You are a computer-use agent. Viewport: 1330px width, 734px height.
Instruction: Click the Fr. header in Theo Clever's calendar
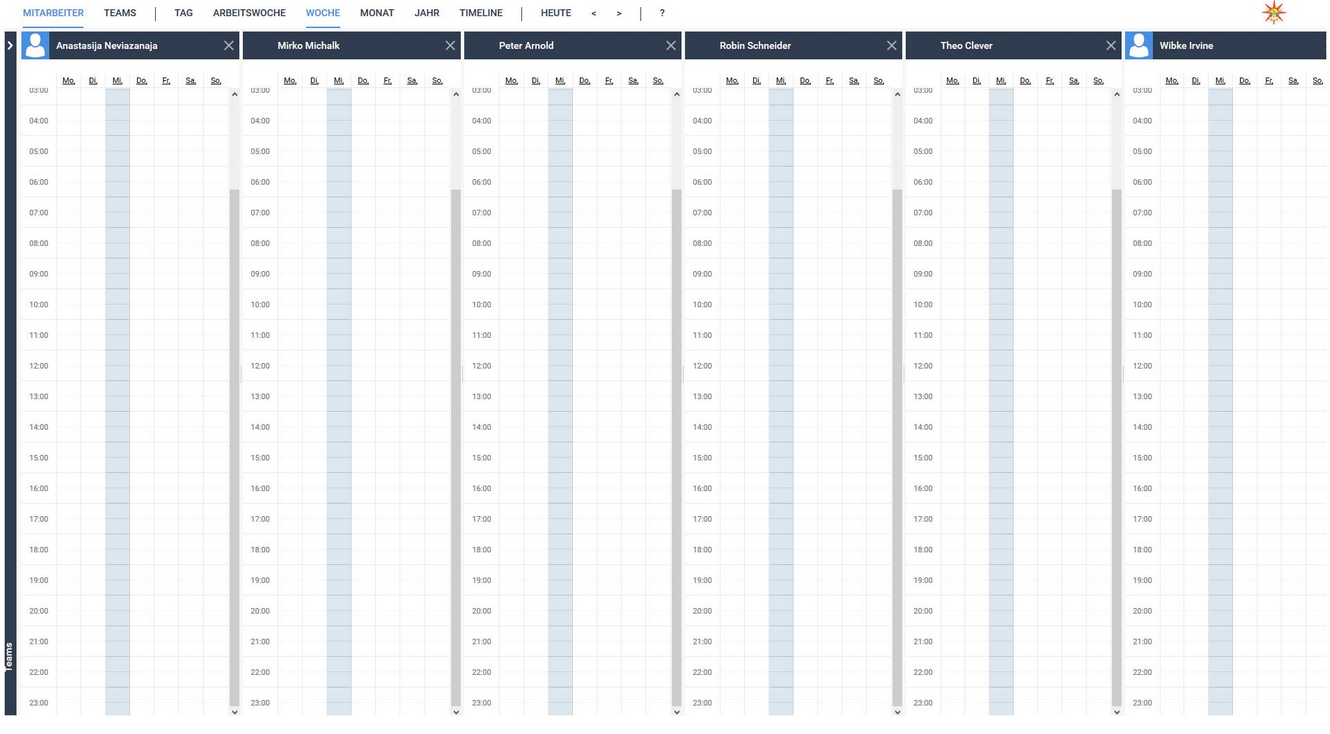pos(1050,81)
